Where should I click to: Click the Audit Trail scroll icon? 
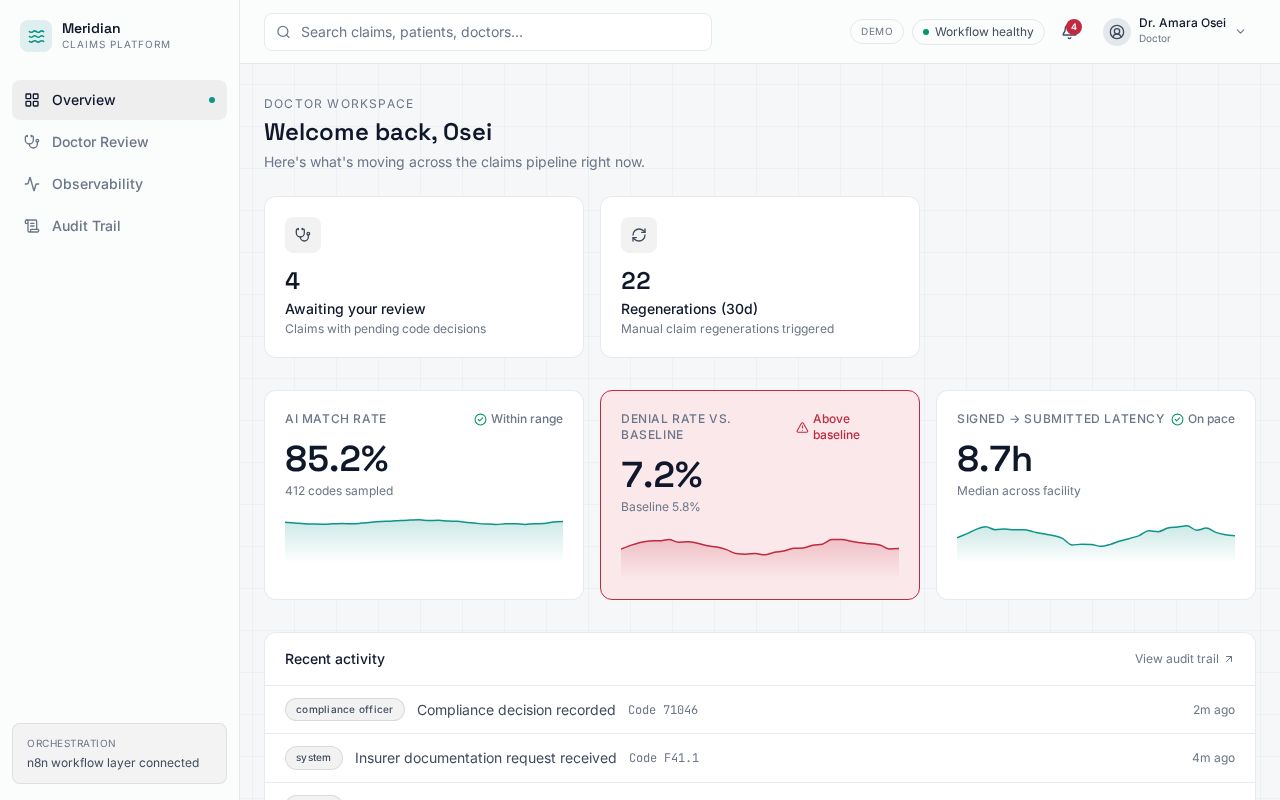click(x=32, y=226)
